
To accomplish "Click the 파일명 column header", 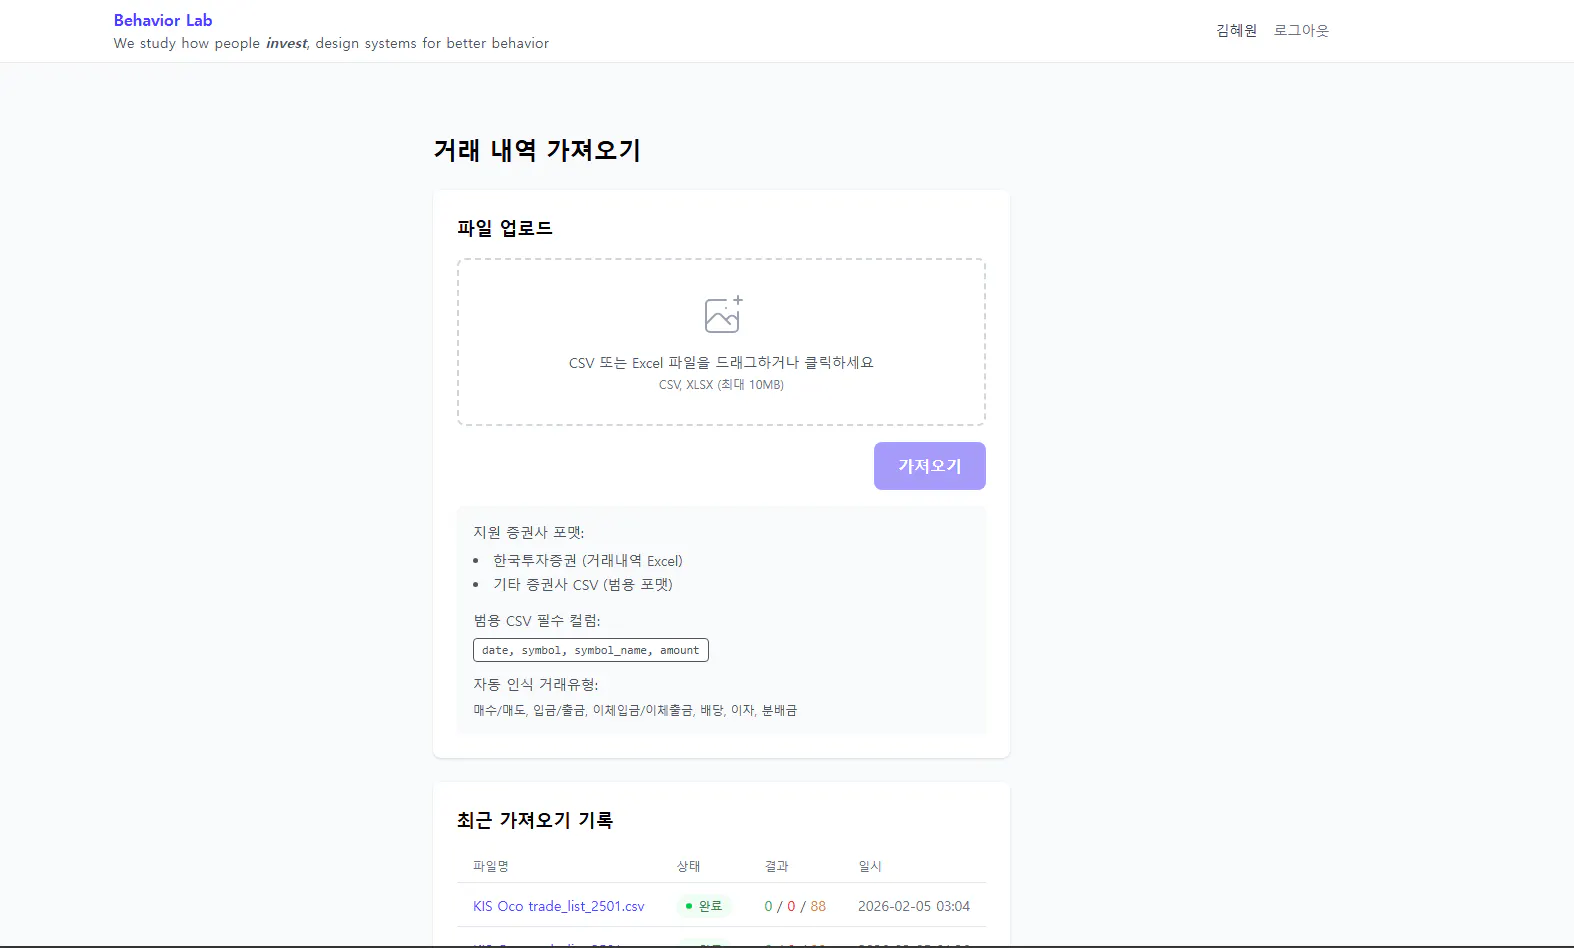I will 491,866.
